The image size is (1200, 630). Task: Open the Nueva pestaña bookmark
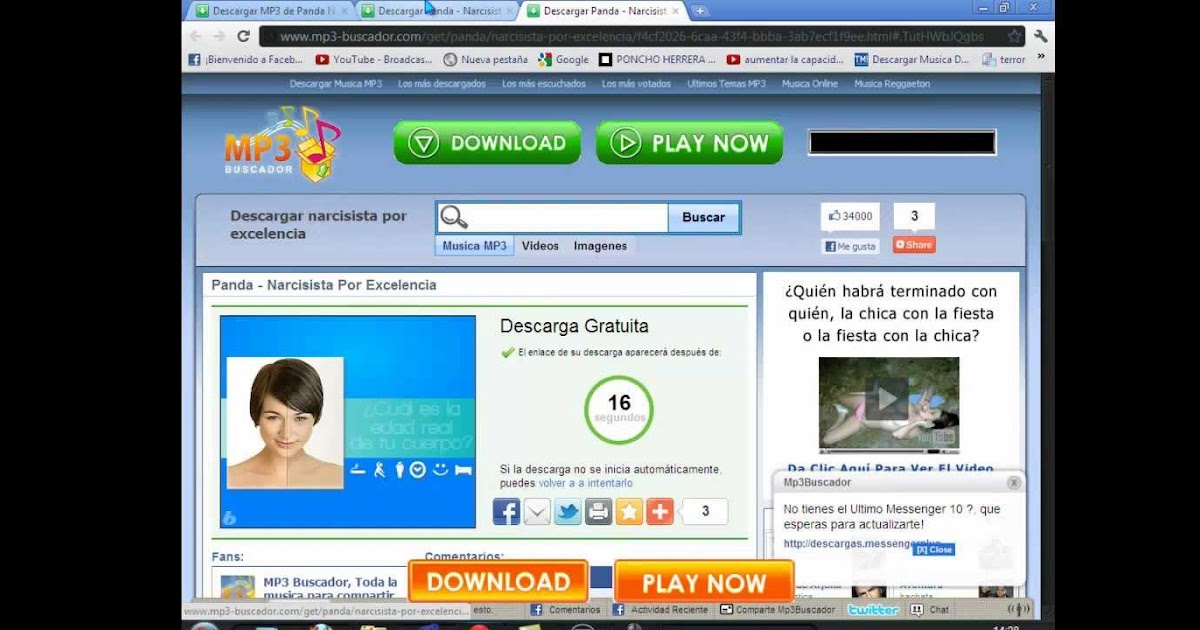pos(485,60)
